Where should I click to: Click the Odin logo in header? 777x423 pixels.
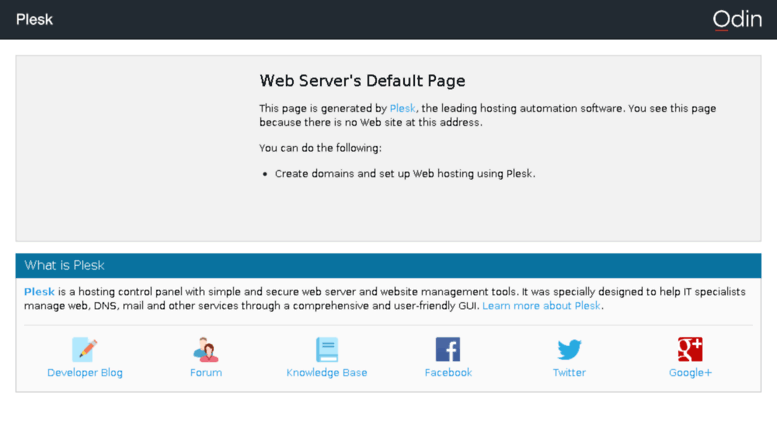[737, 20]
